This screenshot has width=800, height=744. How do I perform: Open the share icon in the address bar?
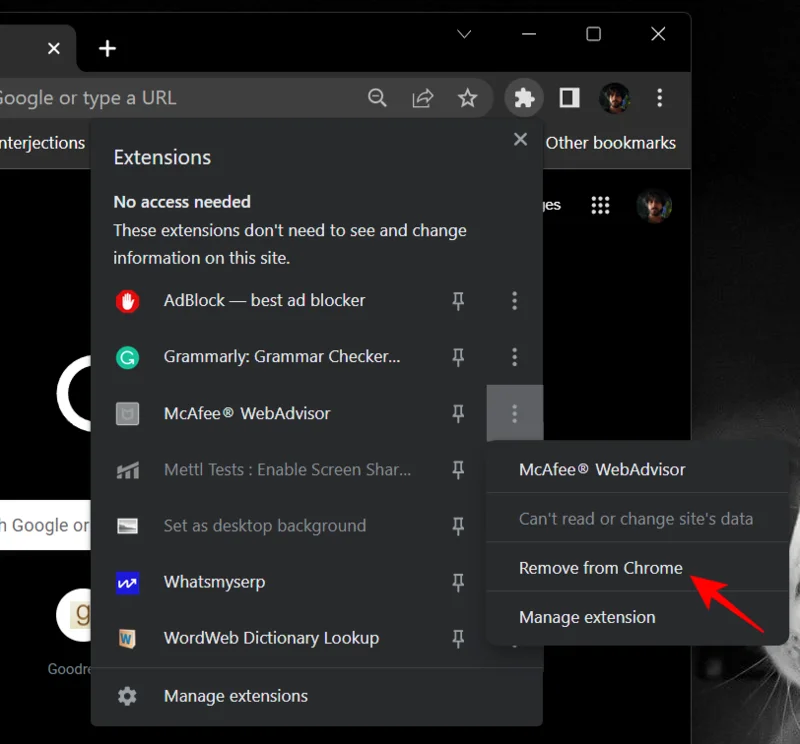pos(422,98)
